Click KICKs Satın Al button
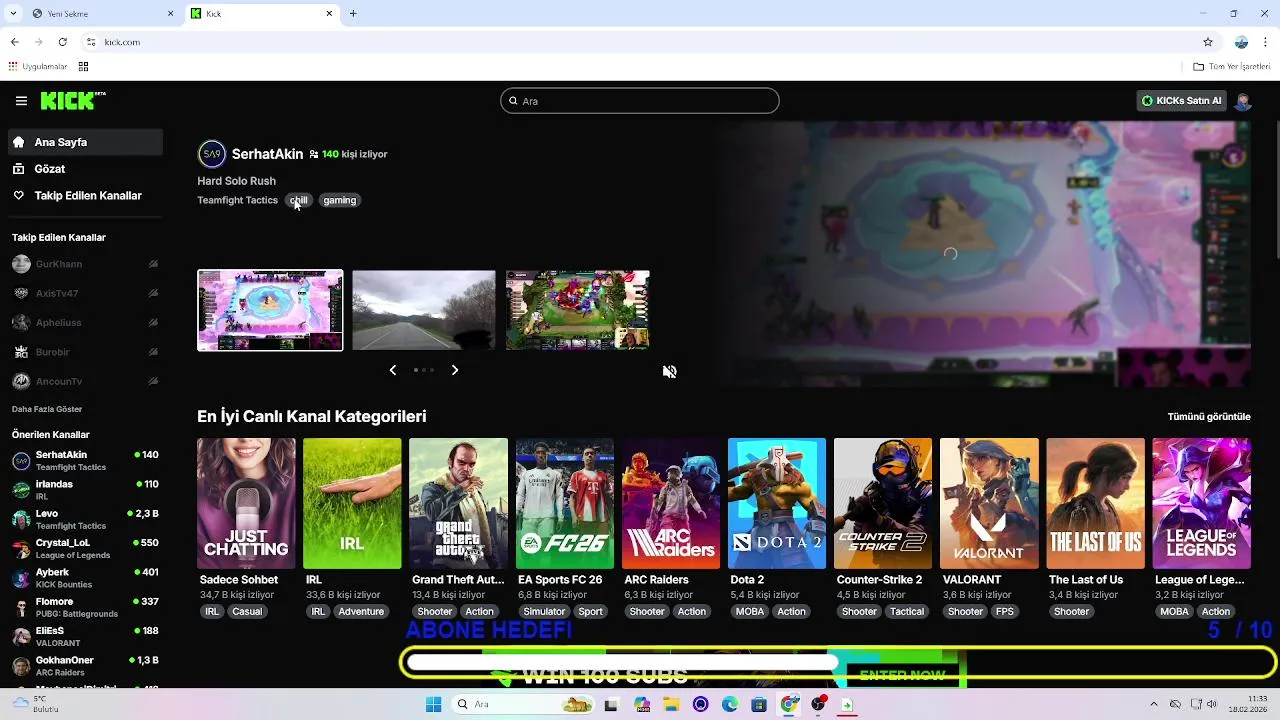 [x=1181, y=101]
